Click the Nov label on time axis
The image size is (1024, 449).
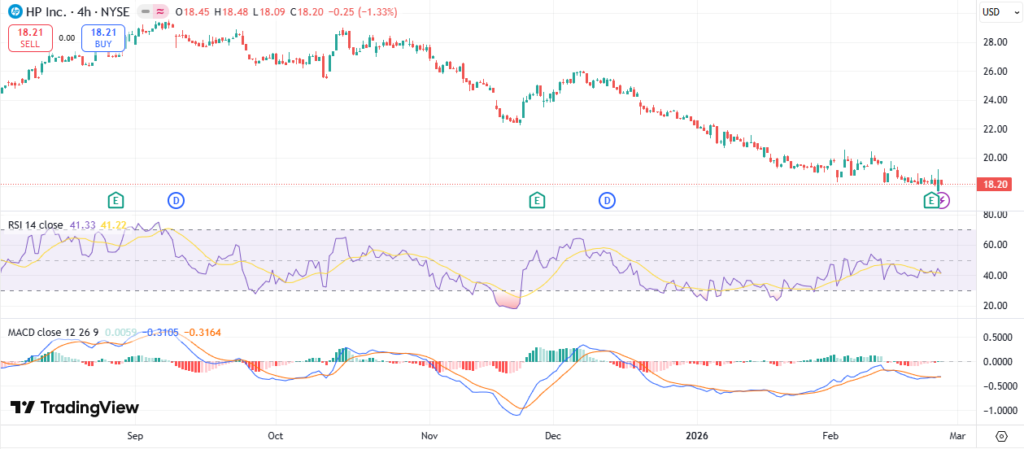(429, 435)
